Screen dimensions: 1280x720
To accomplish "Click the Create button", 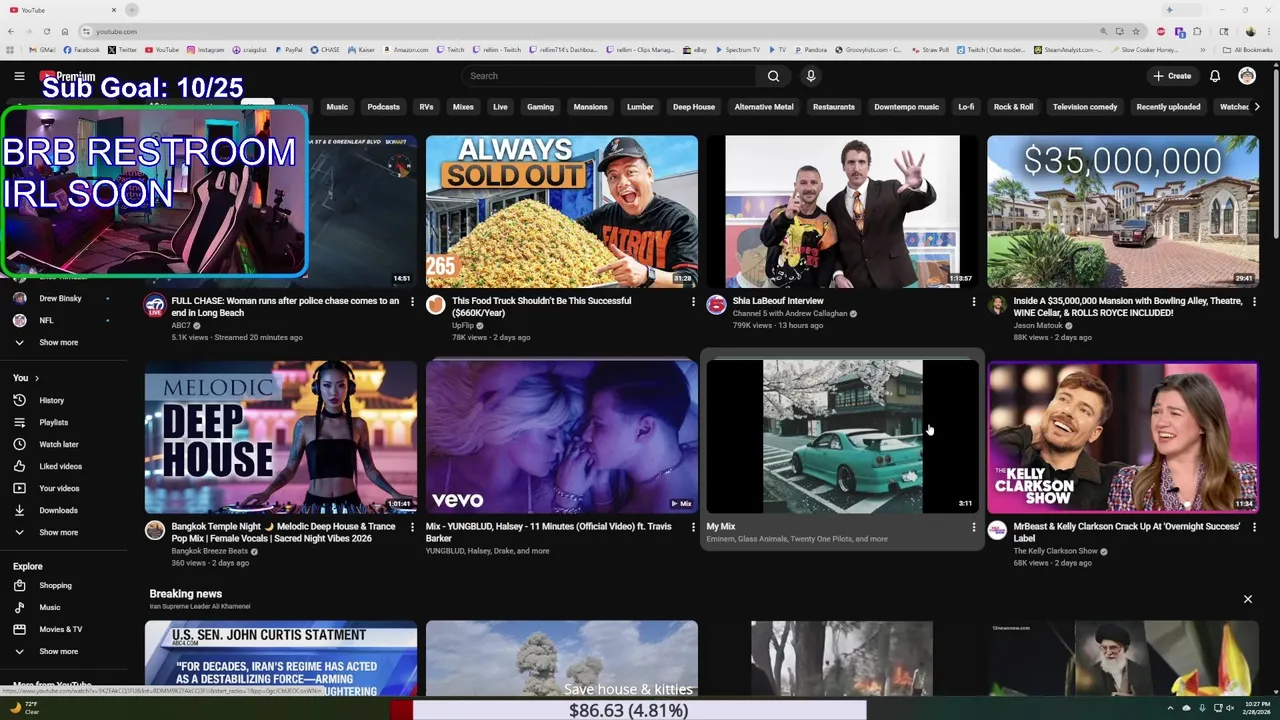I will click(x=1172, y=76).
